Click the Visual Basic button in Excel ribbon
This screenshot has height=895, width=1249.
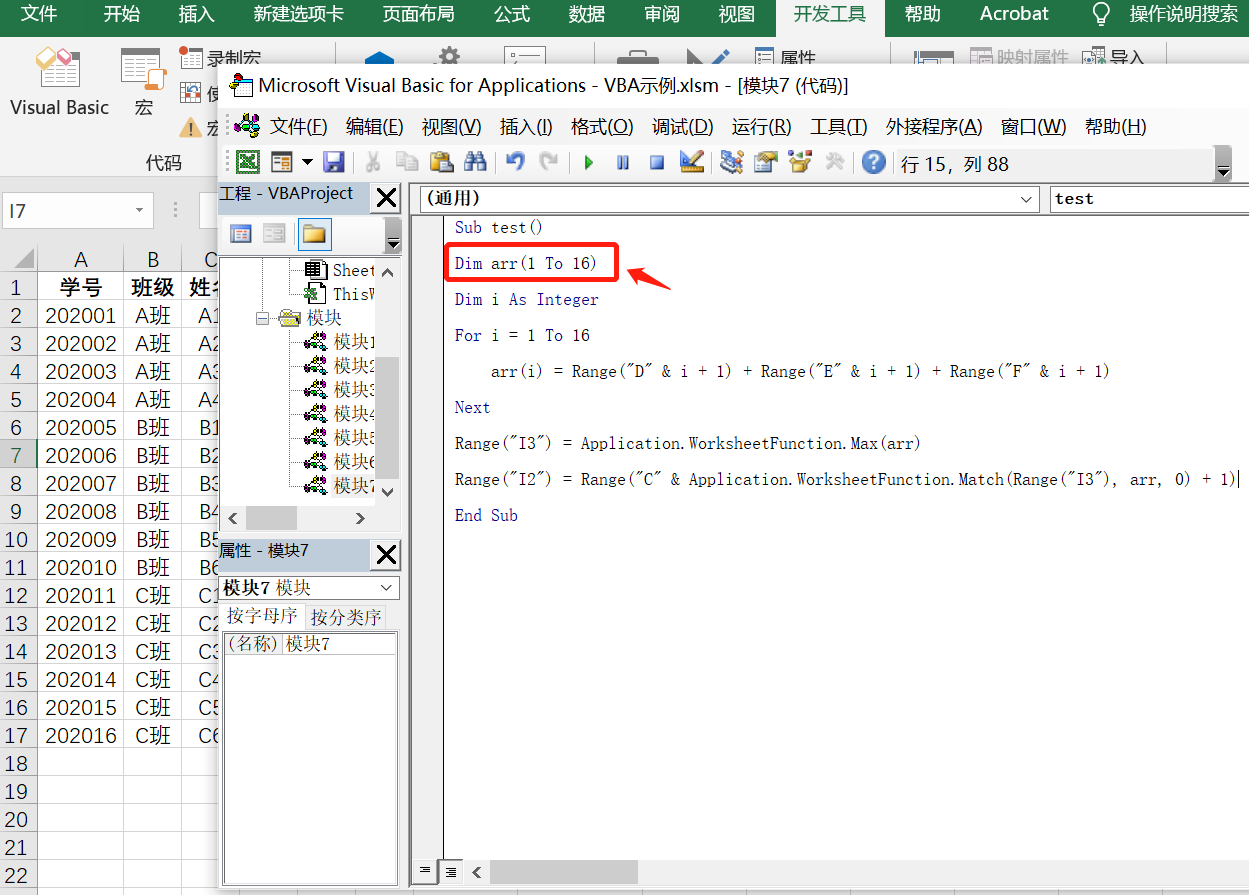[x=59, y=83]
